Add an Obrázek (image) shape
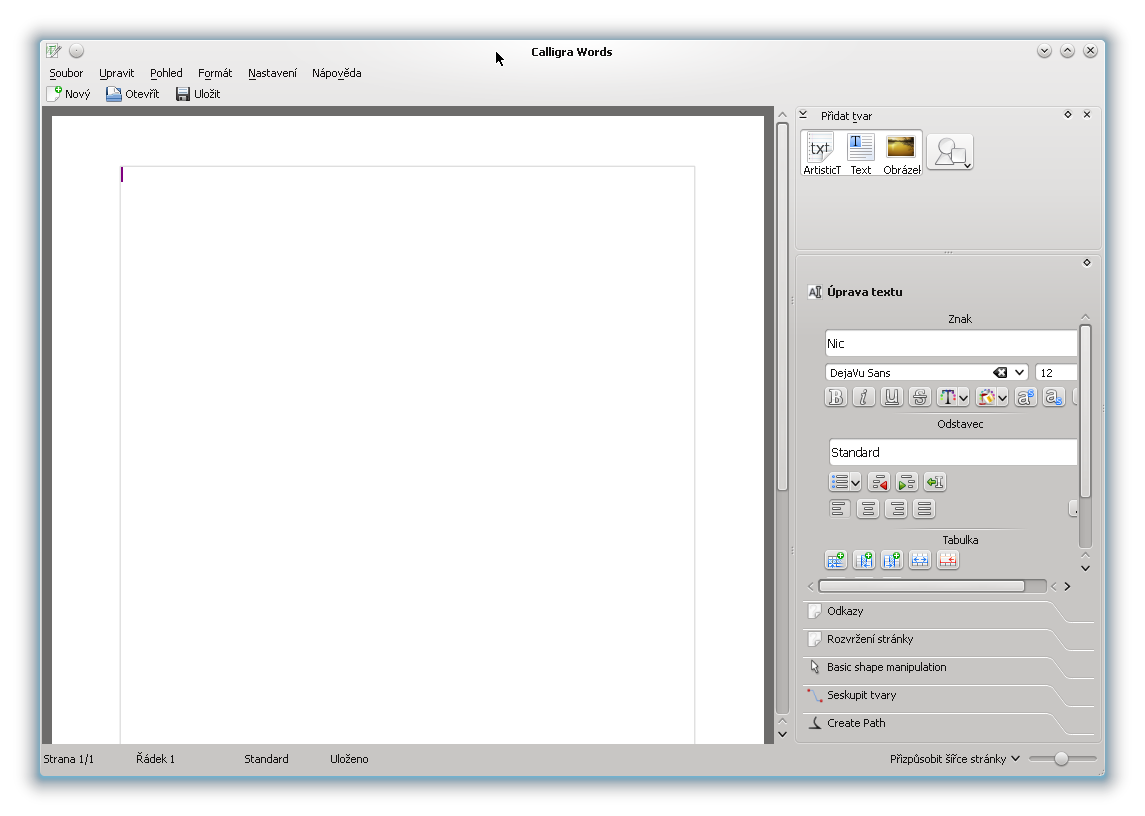 click(901, 153)
